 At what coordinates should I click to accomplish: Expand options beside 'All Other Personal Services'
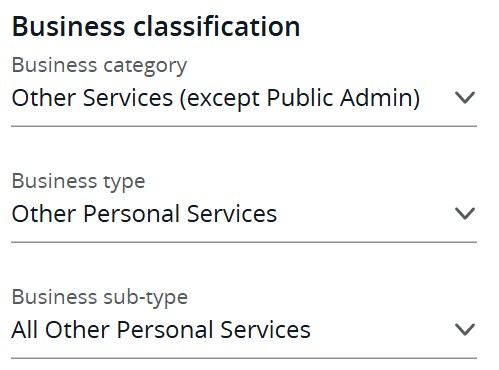(x=465, y=329)
